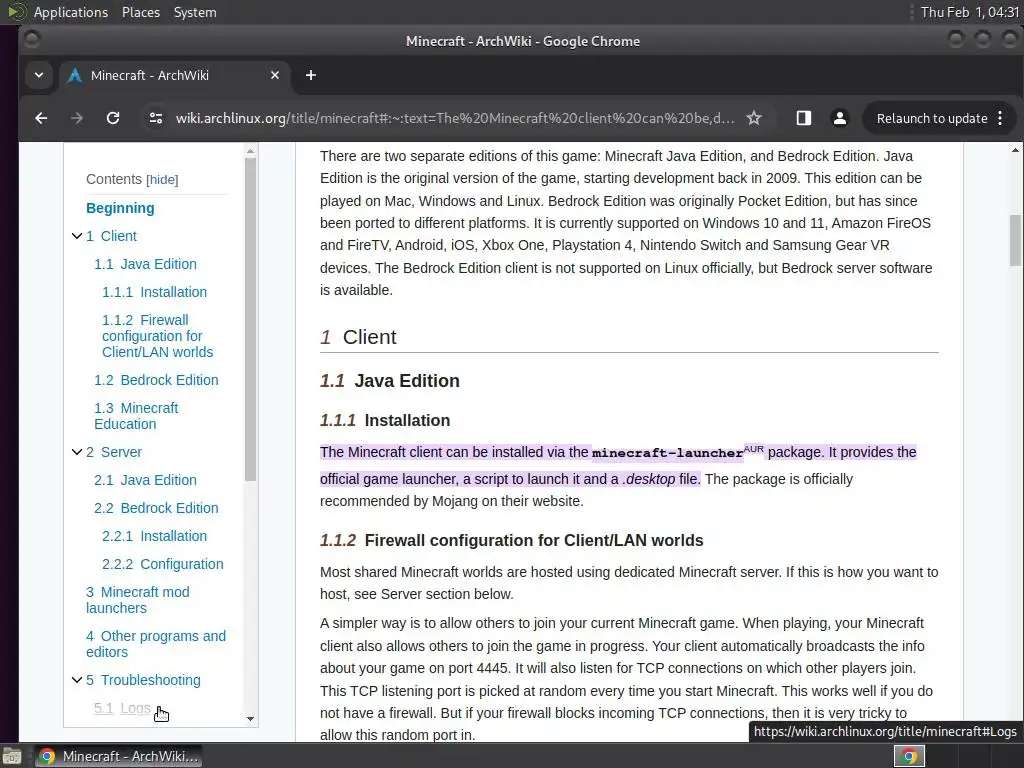Open the minecraft-launcher AUR package link
This screenshot has width=1024, height=768.
667,453
